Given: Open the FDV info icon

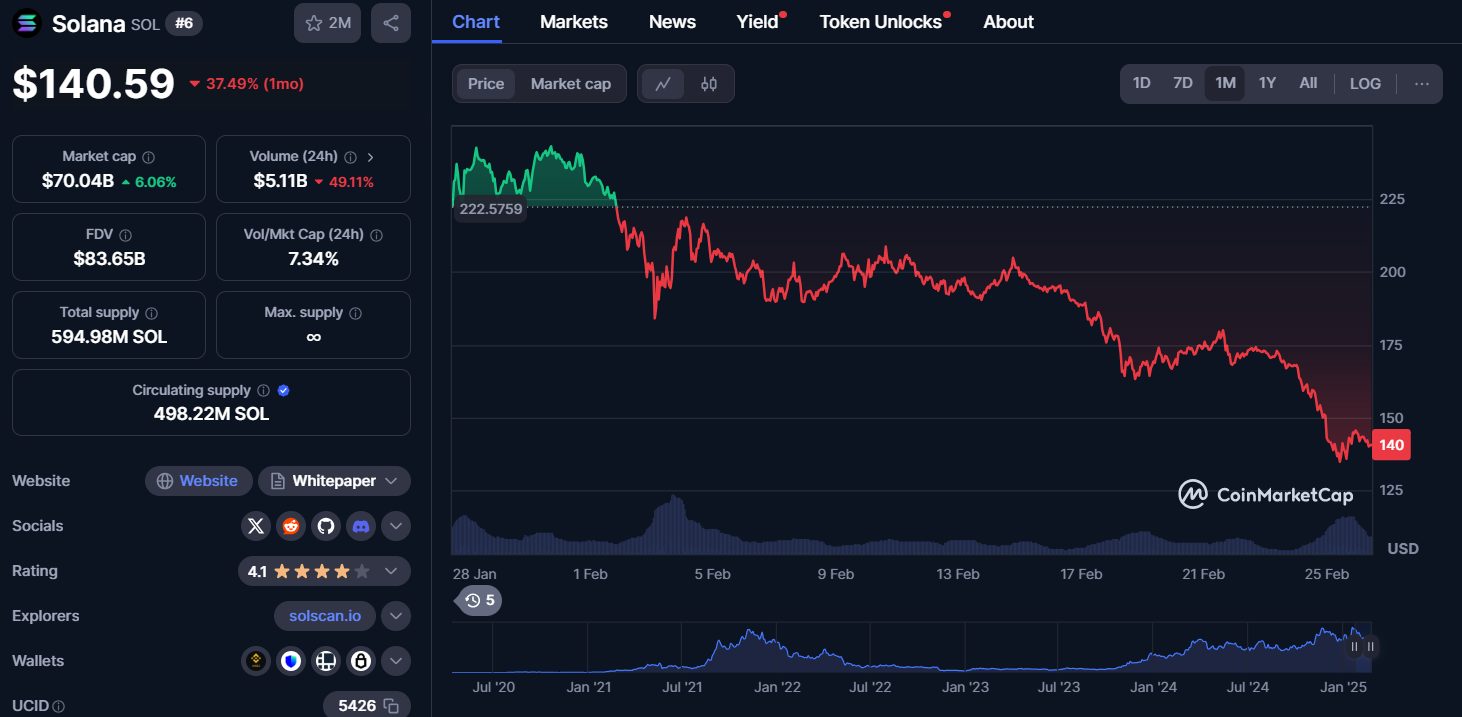Looking at the screenshot, I should 125,235.
